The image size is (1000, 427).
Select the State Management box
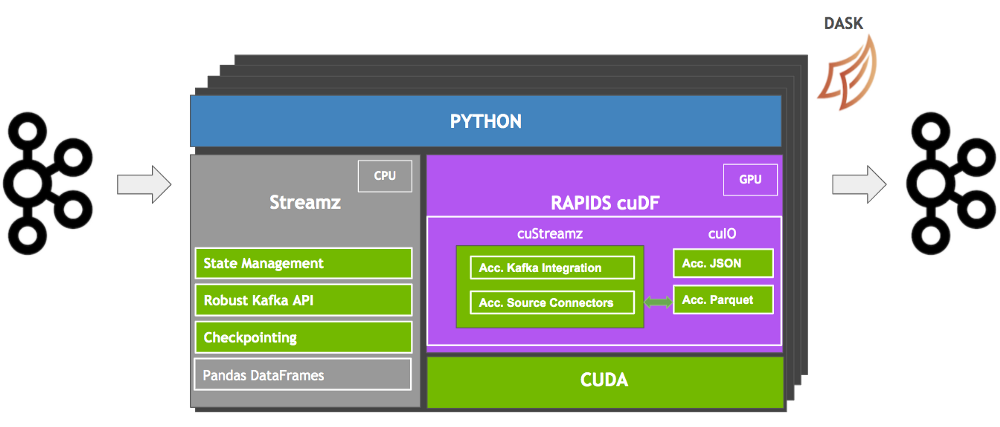click(303, 263)
